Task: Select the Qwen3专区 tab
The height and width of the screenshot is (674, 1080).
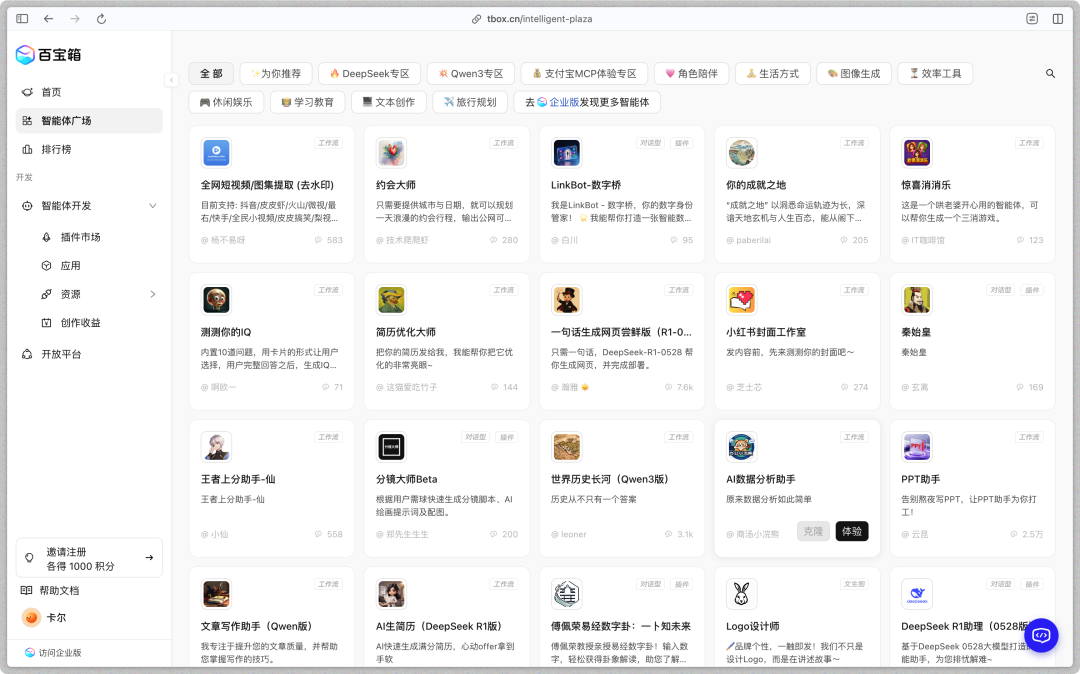Action: (x=471, y=74)
